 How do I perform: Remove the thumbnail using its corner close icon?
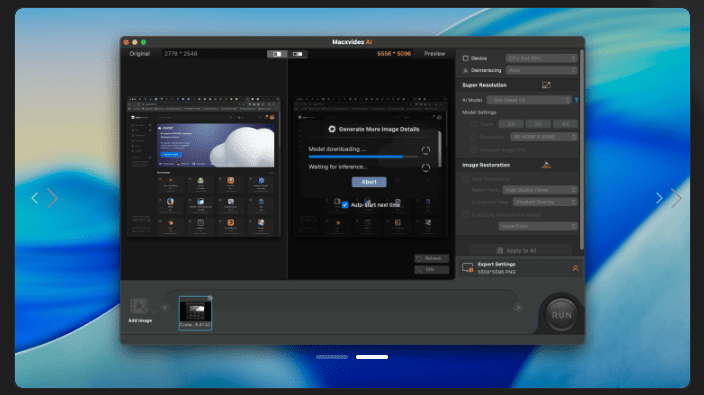[210, 298]
